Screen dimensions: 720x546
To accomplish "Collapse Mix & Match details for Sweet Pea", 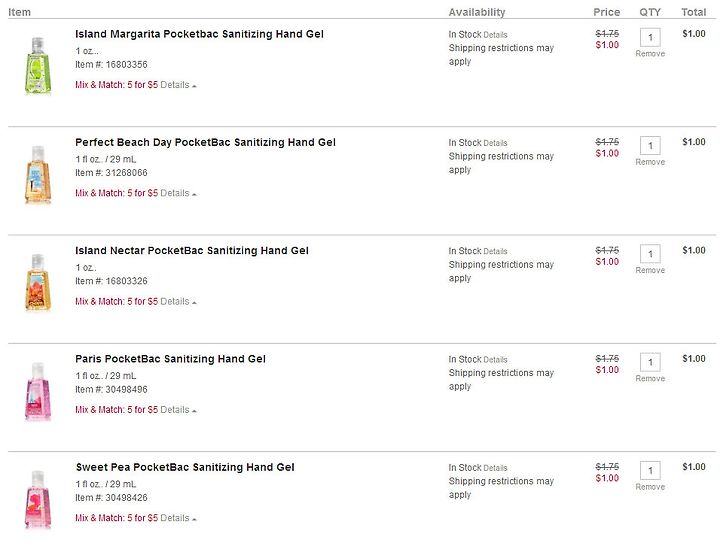I will pos(178,518).
